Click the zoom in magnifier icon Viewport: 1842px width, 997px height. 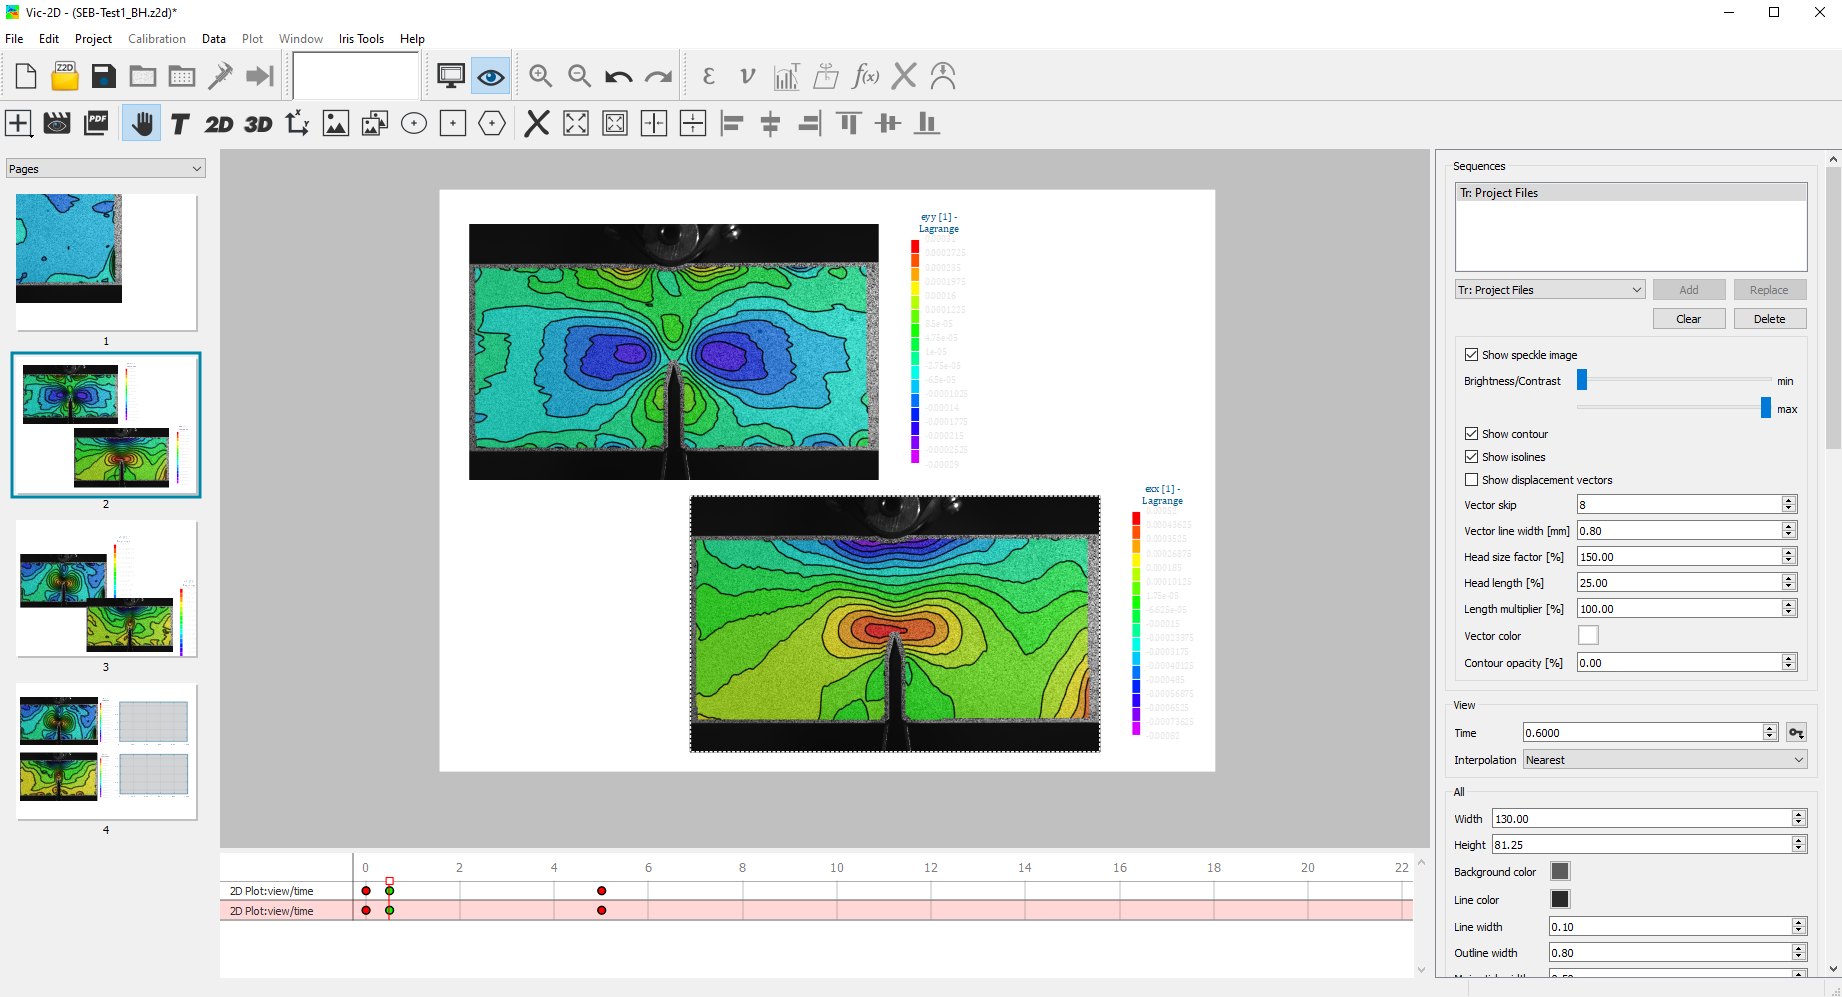540,75
